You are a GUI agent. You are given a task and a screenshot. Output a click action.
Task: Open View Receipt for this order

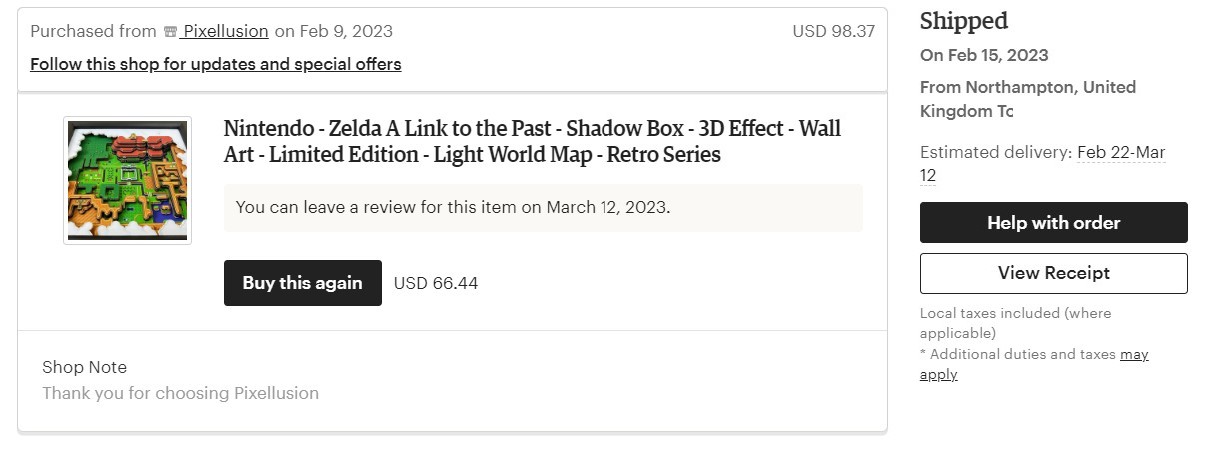point(1053,273)
